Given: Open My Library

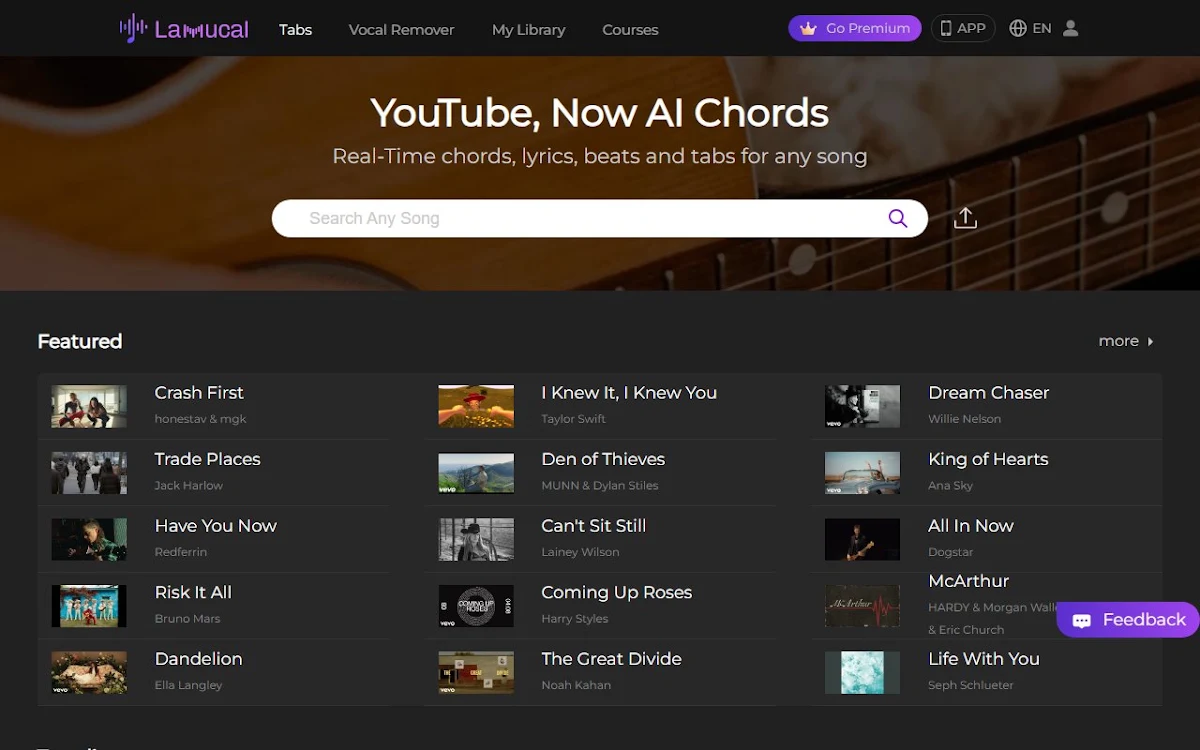Looking at the screenshot, I should [x=528, y=29].
